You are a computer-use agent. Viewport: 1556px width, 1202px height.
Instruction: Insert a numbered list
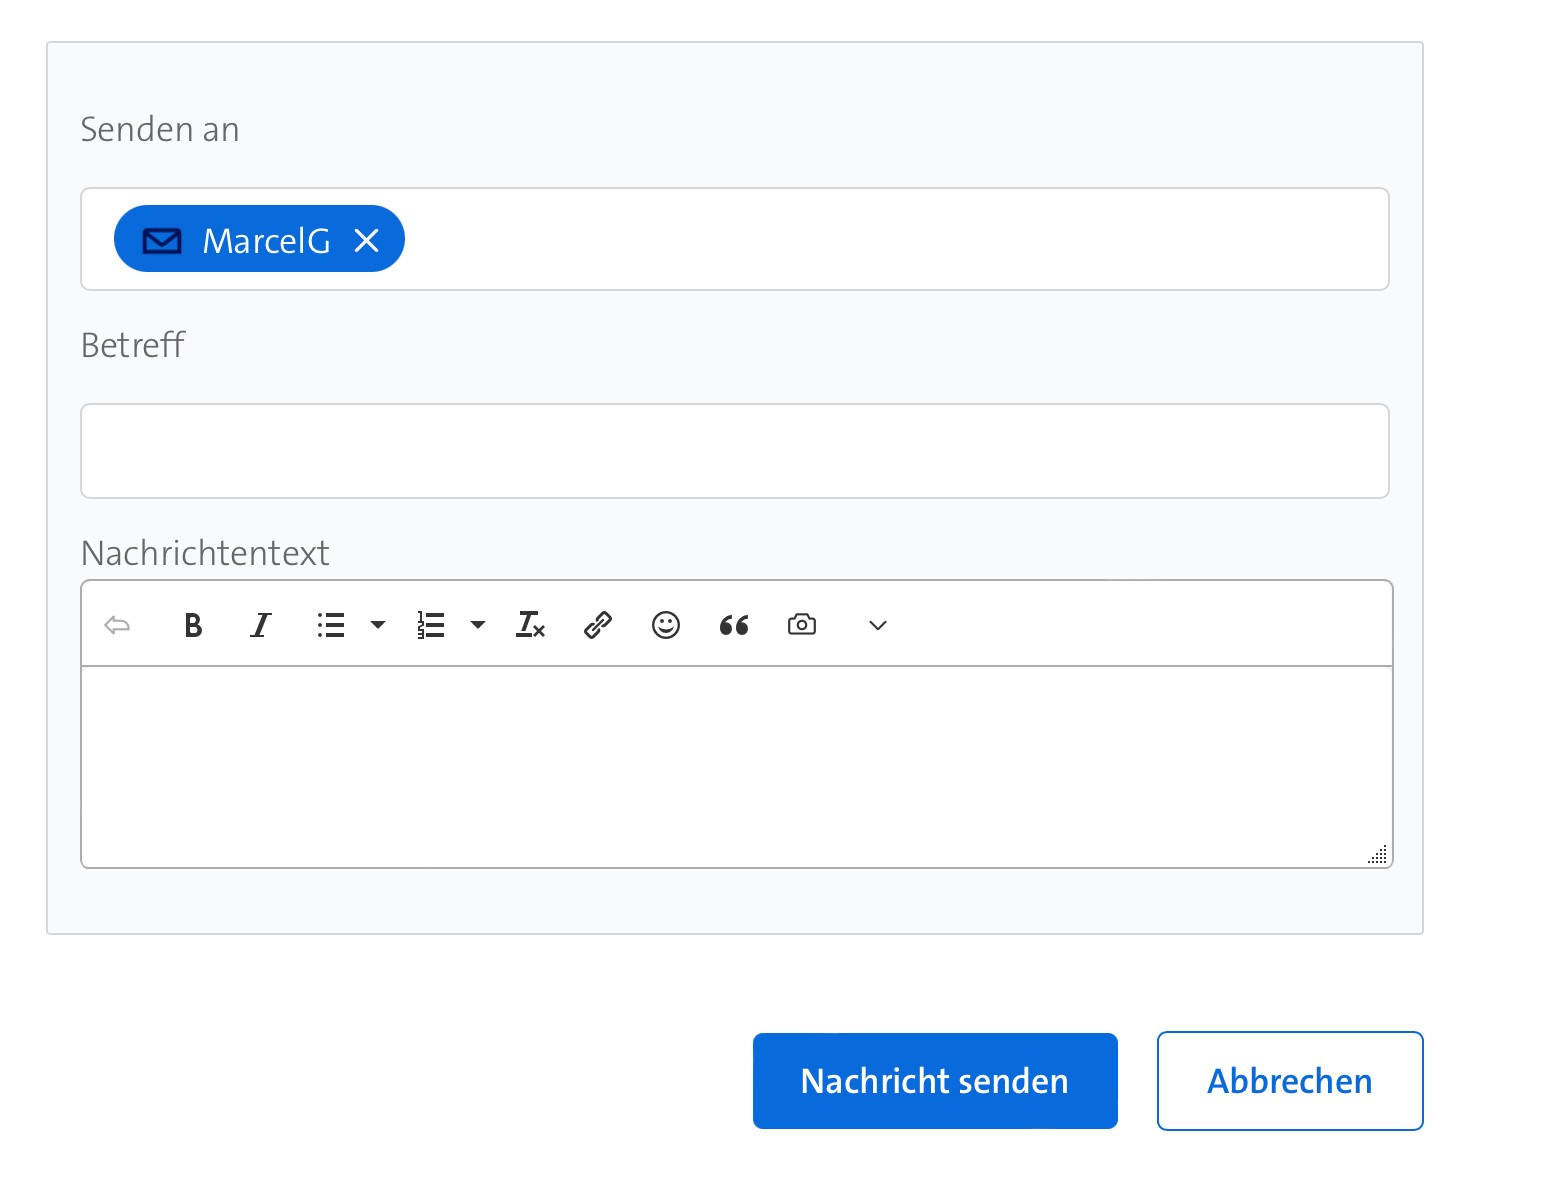click(x=431, y=625)
